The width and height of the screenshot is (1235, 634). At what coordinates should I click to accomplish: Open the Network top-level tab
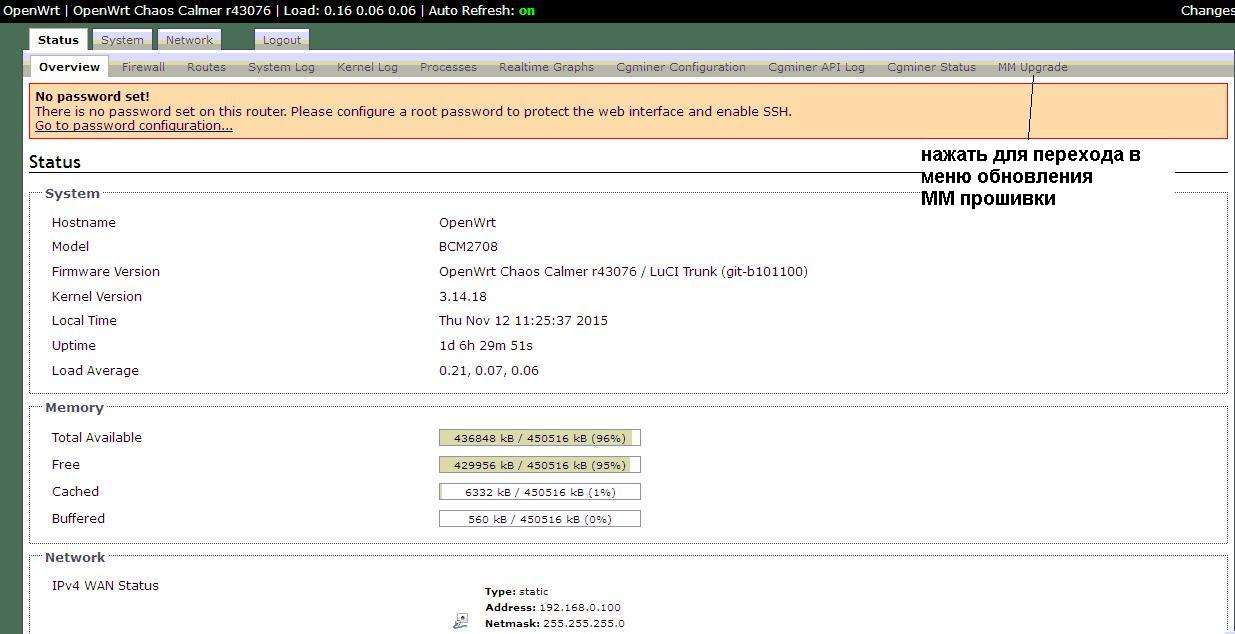(189, 40)
